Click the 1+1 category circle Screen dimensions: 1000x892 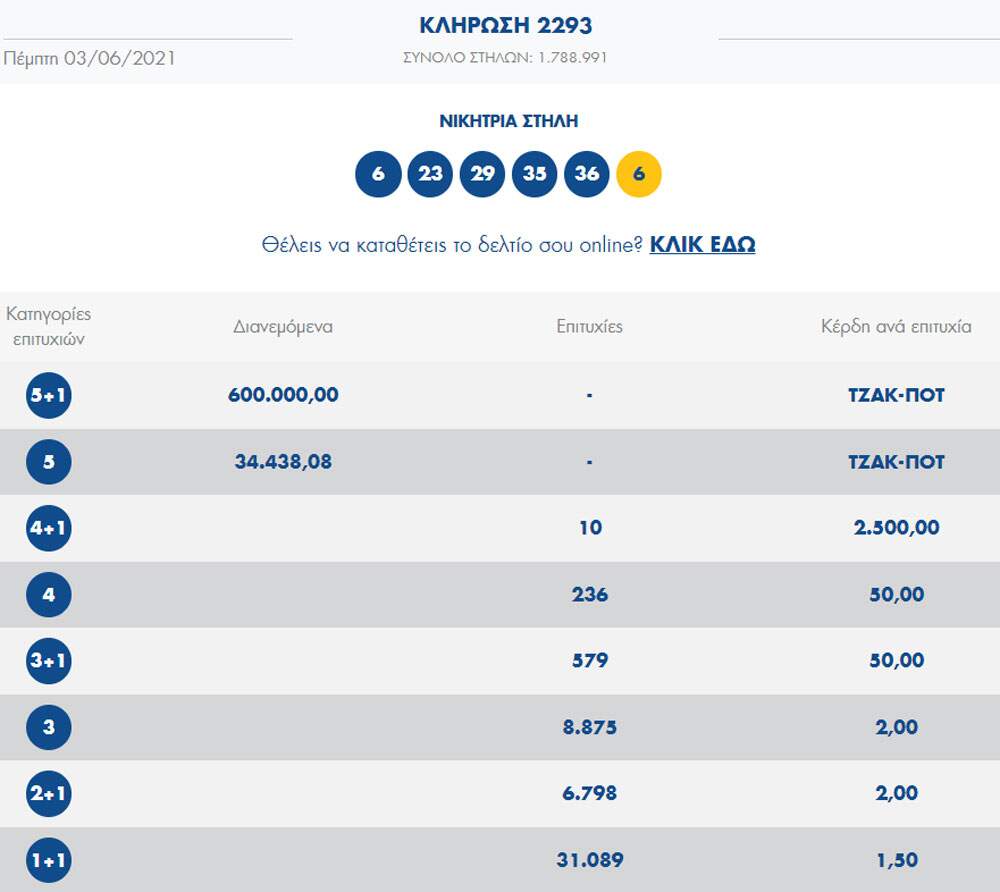pos(49,860)
